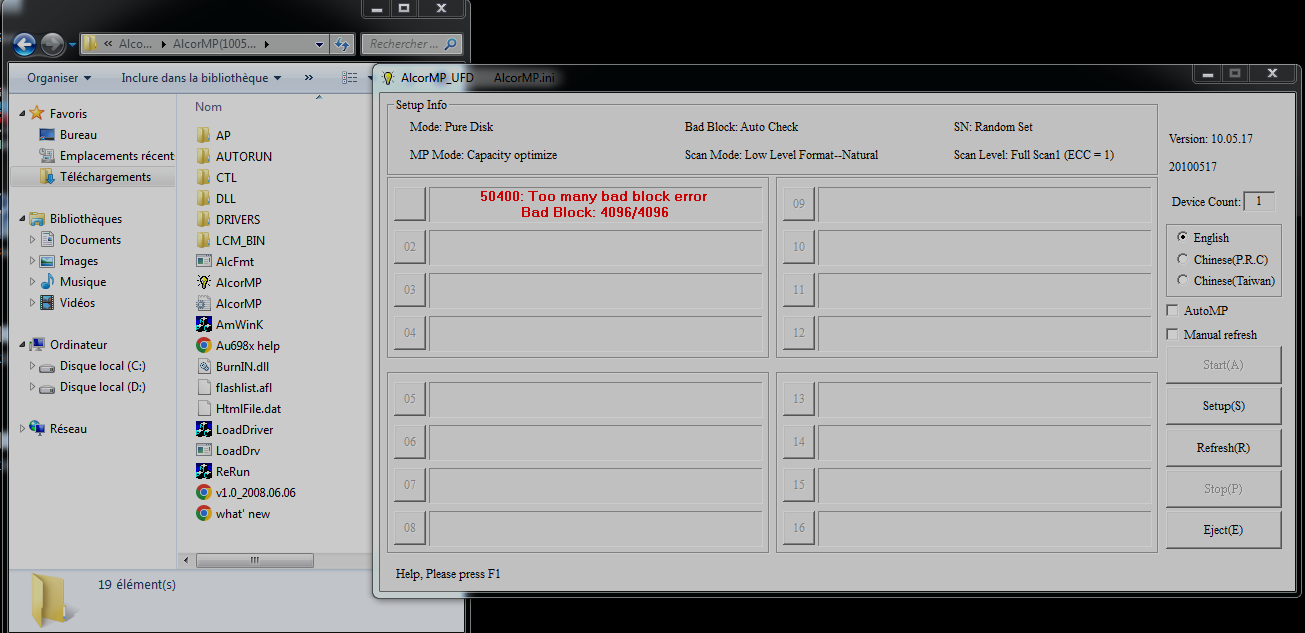
Task: Expand the Musique library node
Action: click(x=33, y=281)
